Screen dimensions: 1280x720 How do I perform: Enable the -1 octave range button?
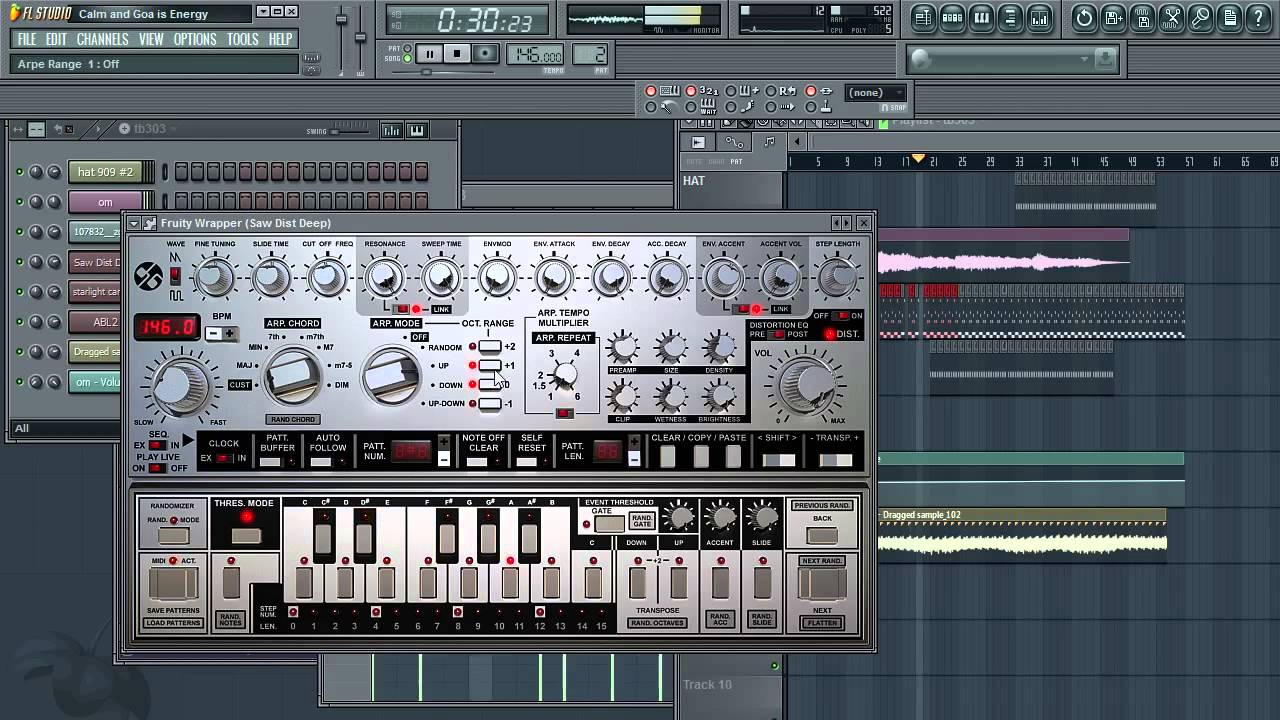(489, 404)
